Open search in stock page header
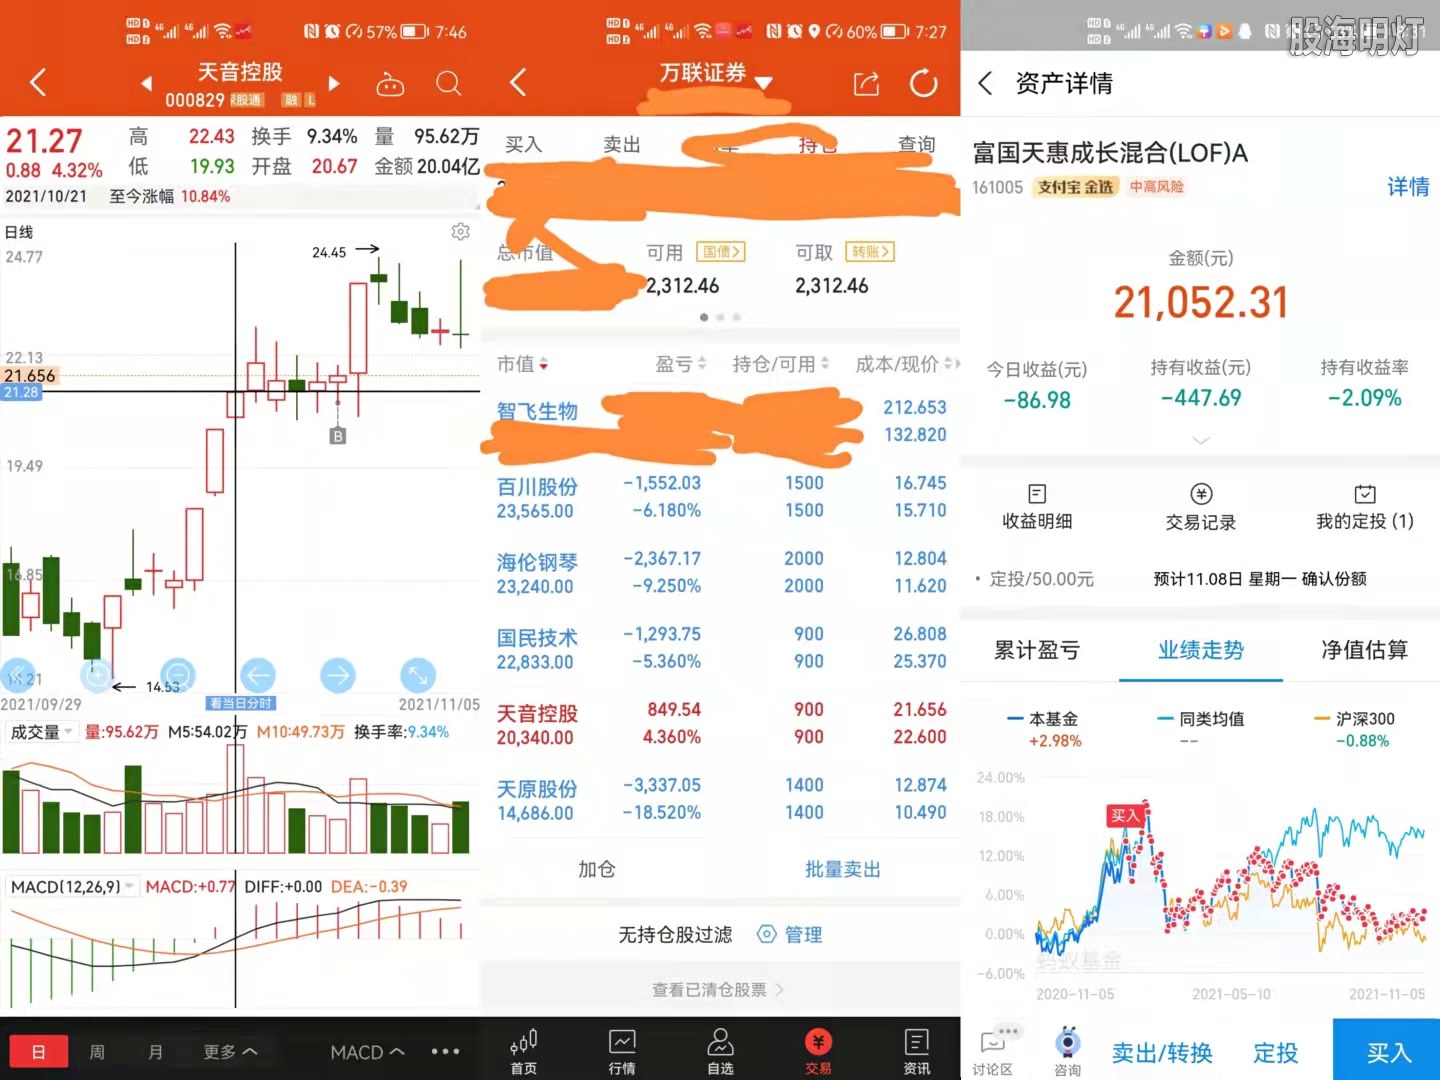 449,83
